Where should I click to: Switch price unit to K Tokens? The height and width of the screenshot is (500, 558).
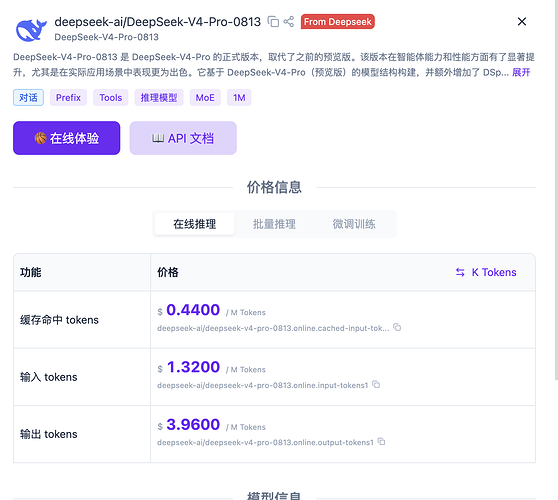[486, 272]
